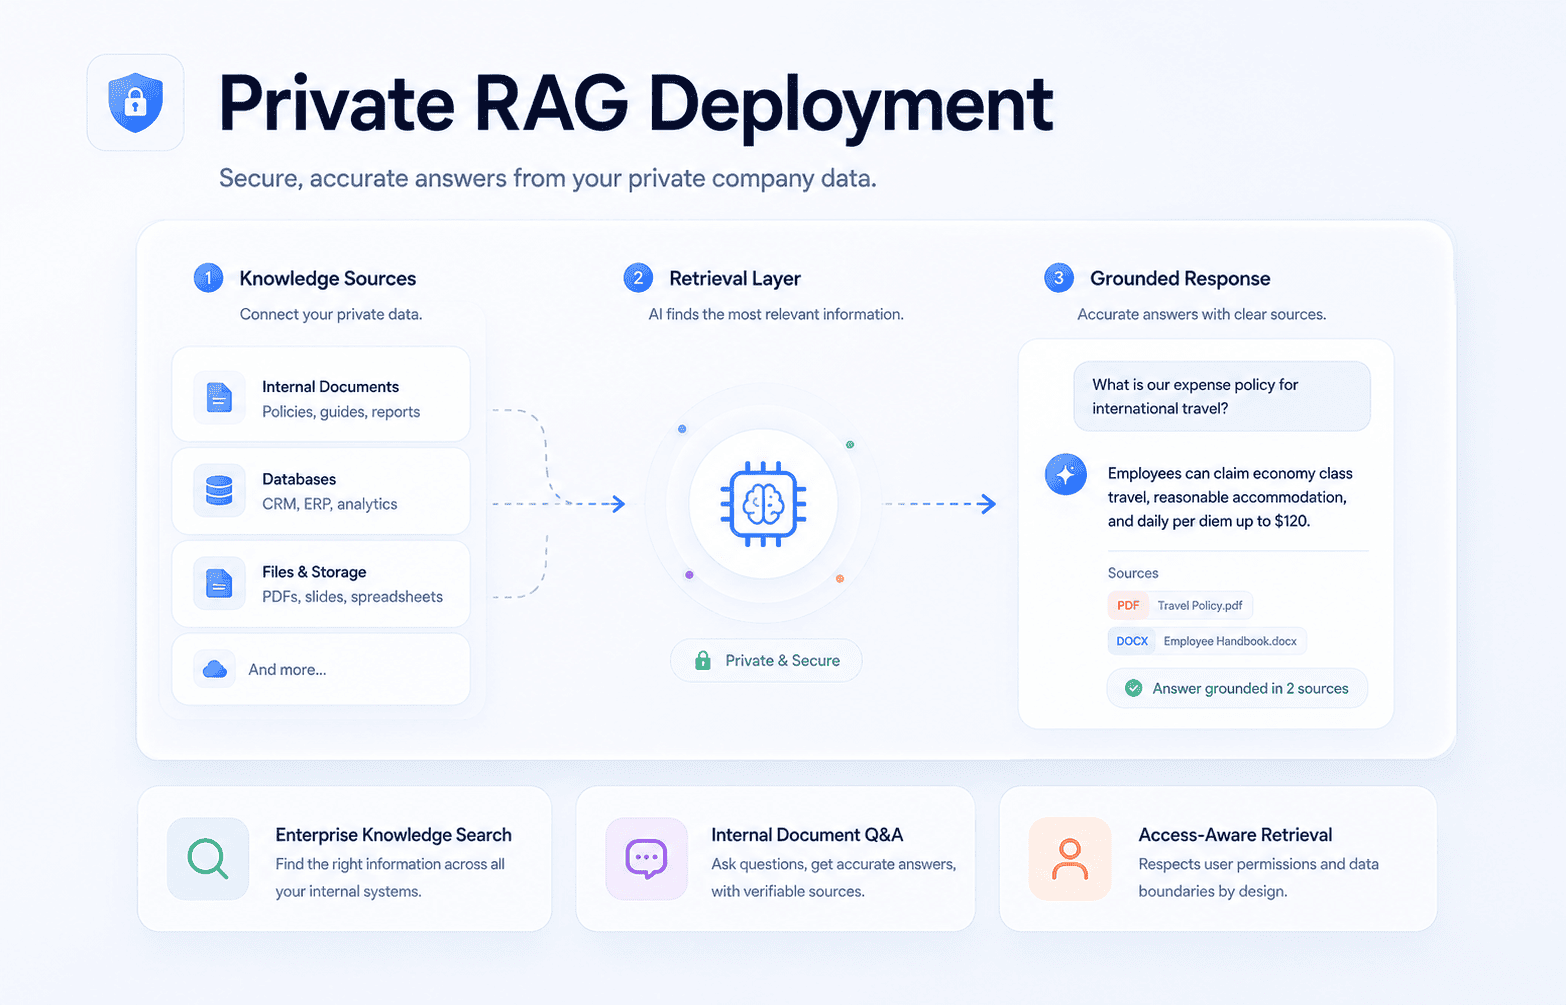
Task: Click Answer grounded in 2 sources badge
Action: click(1237, 688)
